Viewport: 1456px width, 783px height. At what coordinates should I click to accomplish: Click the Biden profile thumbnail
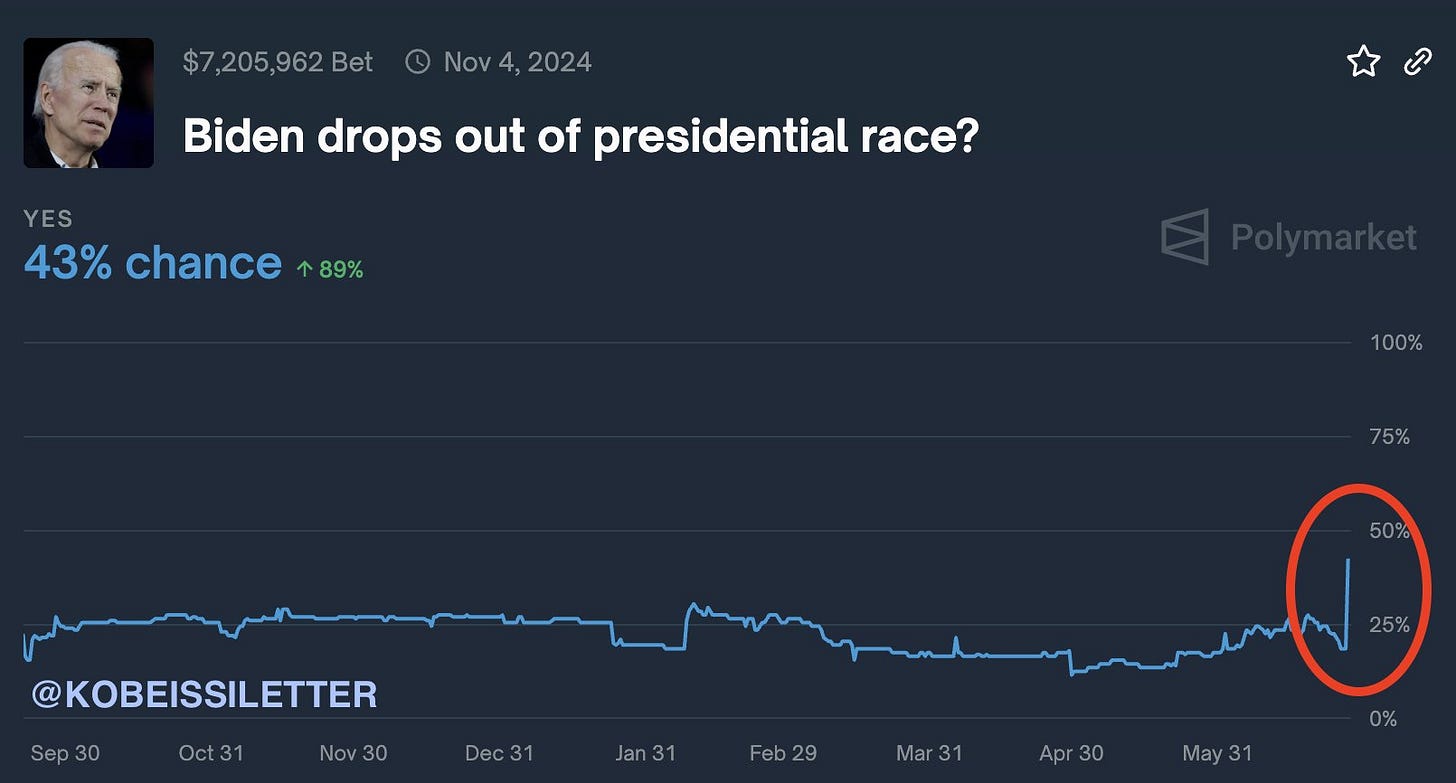(x=88, y=103)
